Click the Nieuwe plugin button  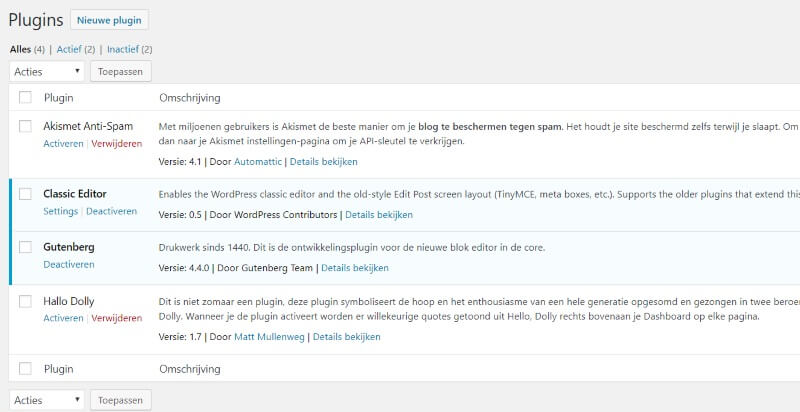109,20
